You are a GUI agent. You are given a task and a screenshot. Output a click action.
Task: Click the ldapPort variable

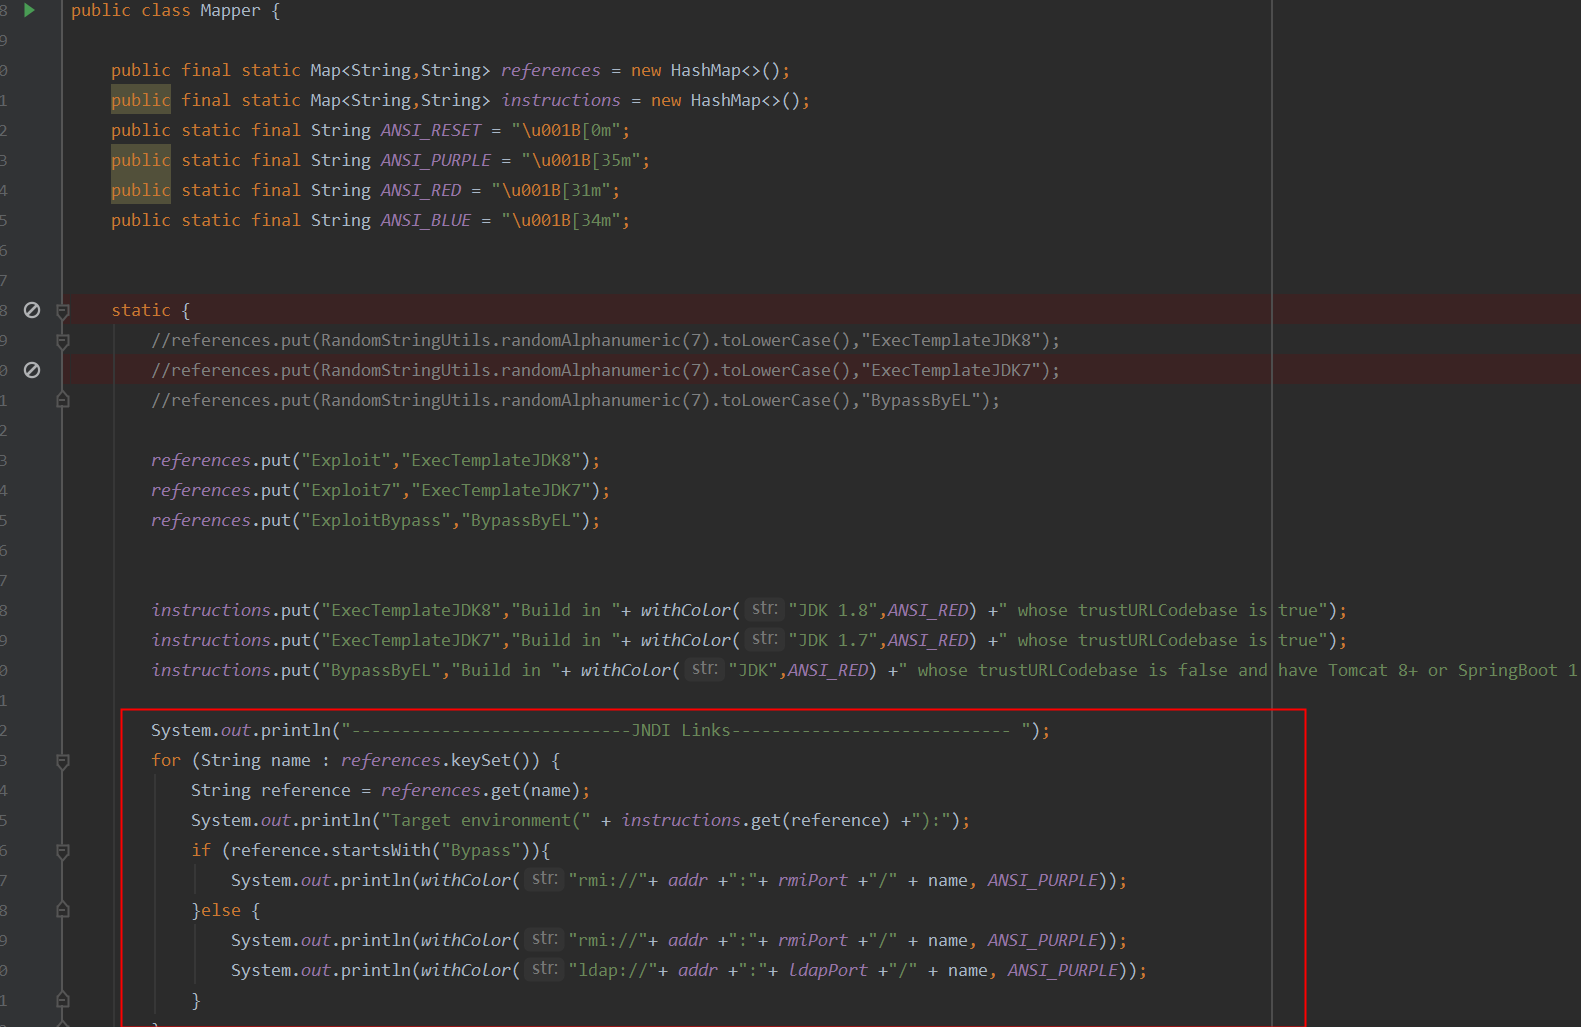(828, 971)
